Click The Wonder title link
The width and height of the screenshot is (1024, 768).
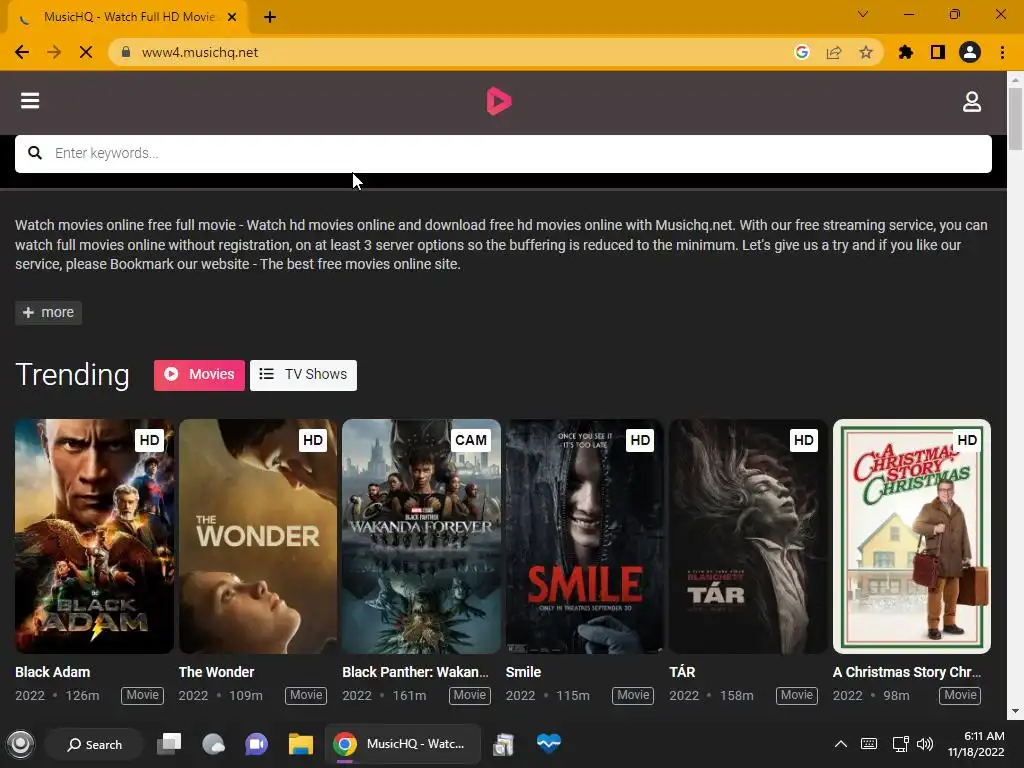click(x=217, y=672)
